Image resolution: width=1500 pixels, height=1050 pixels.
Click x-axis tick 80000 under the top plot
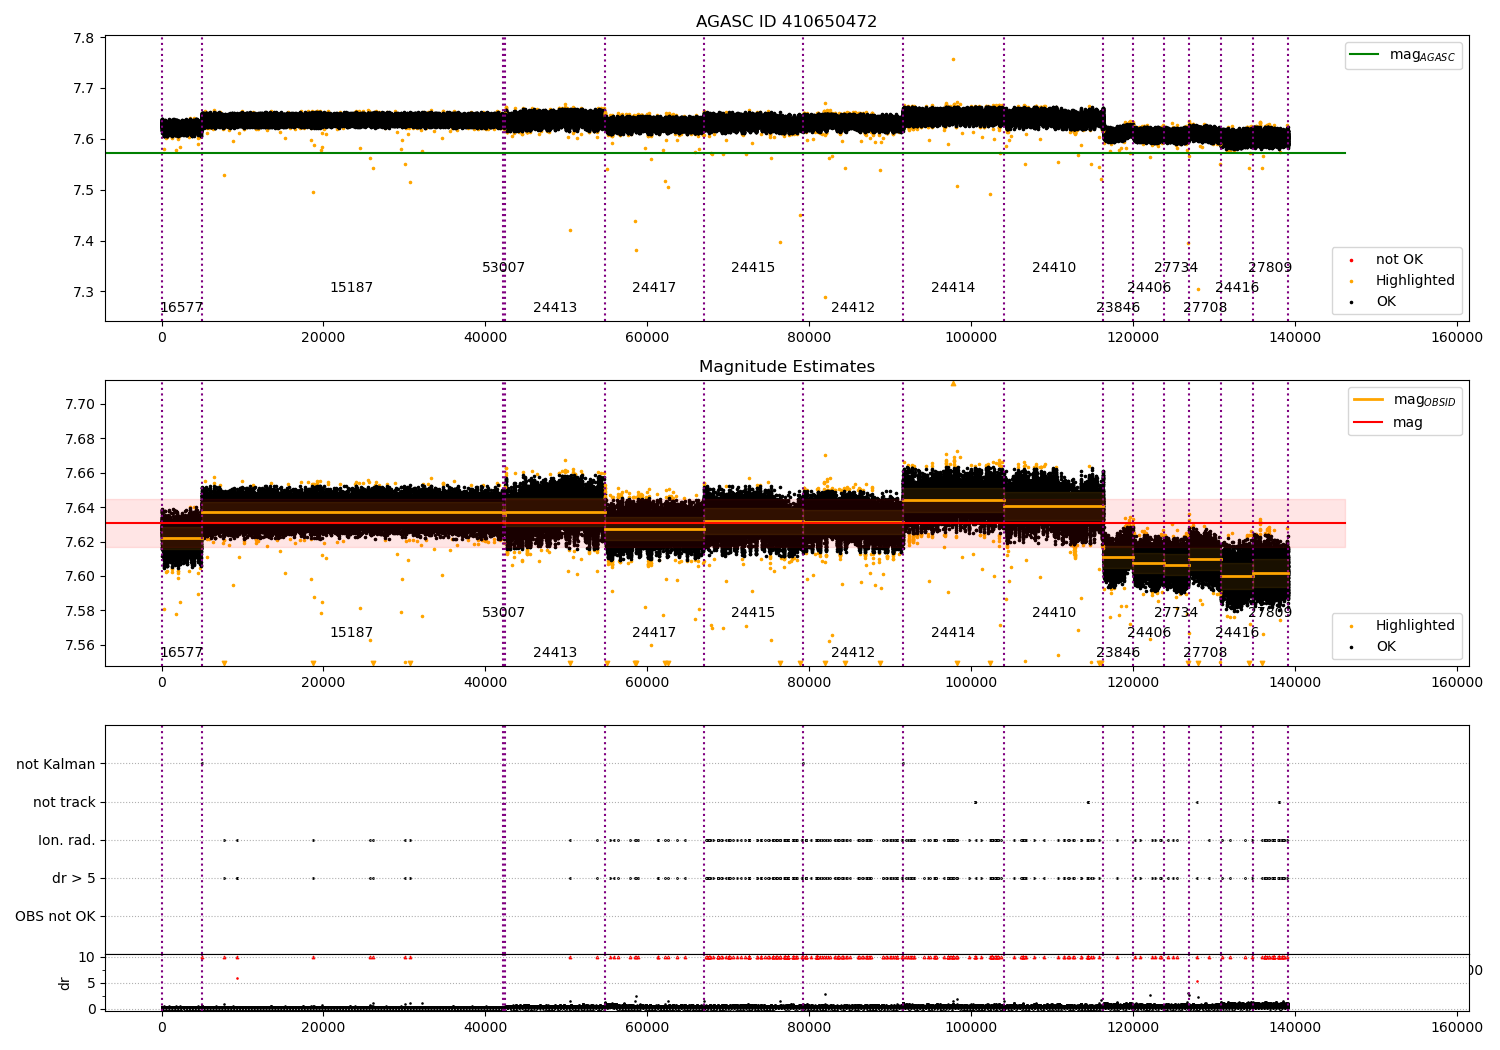tap(809, 338)
